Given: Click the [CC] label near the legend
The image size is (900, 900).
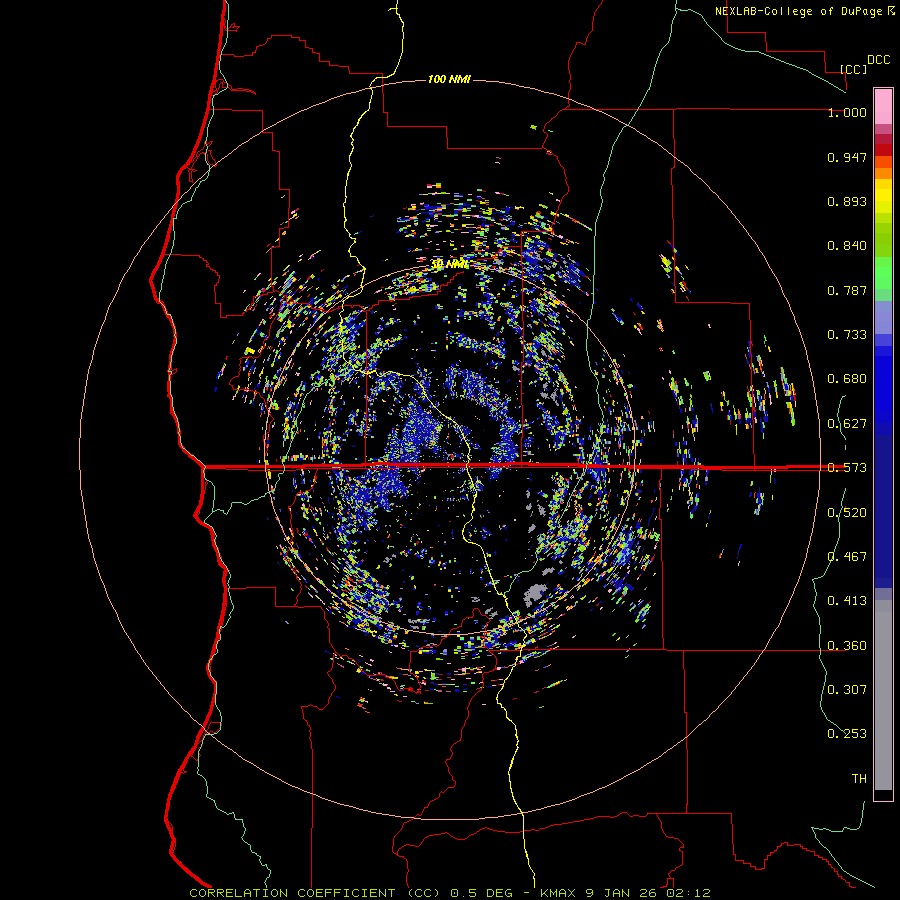Looking at the screenshot, I should tap(853, 69).
